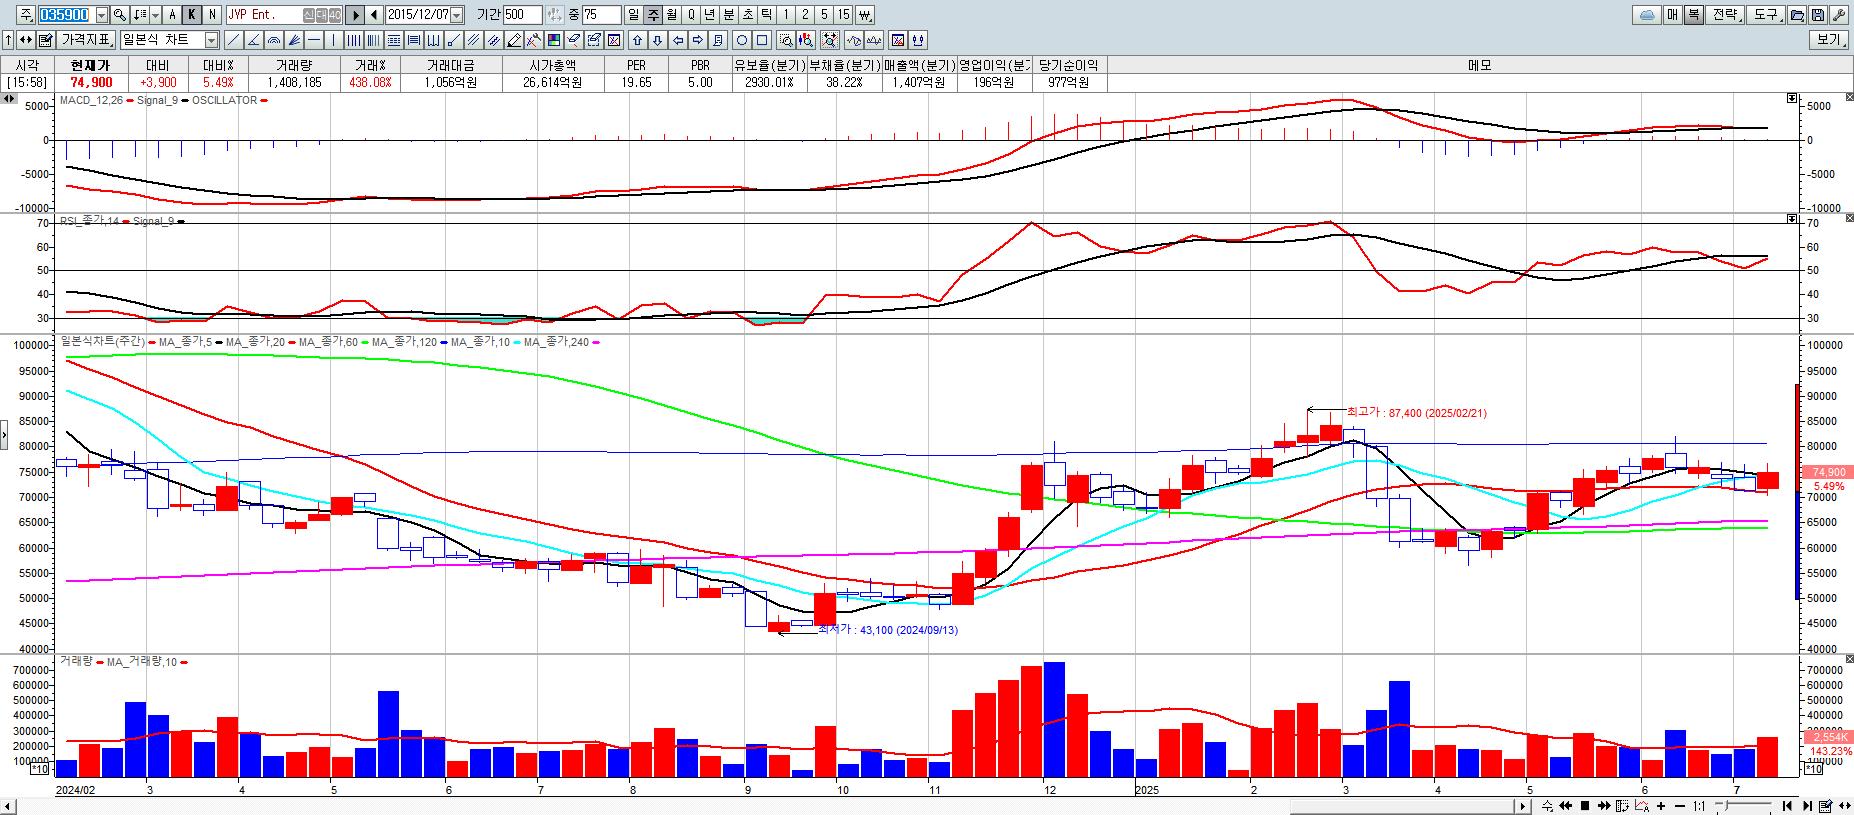Switch to the 분 minute period

tap(728, 15)
